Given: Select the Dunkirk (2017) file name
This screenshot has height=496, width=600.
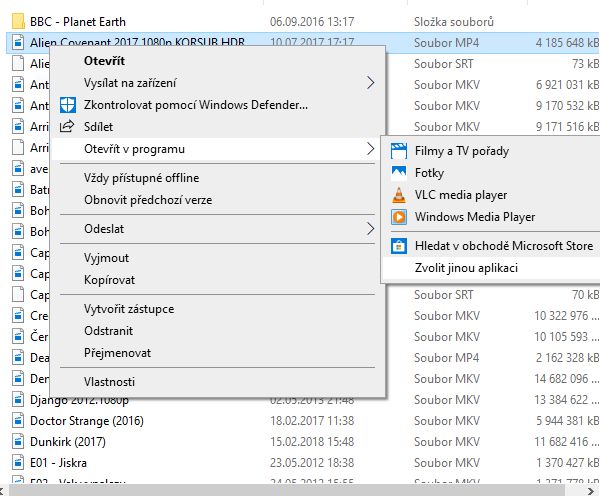Looking at the screenshot, I should [x=68, y=442].
